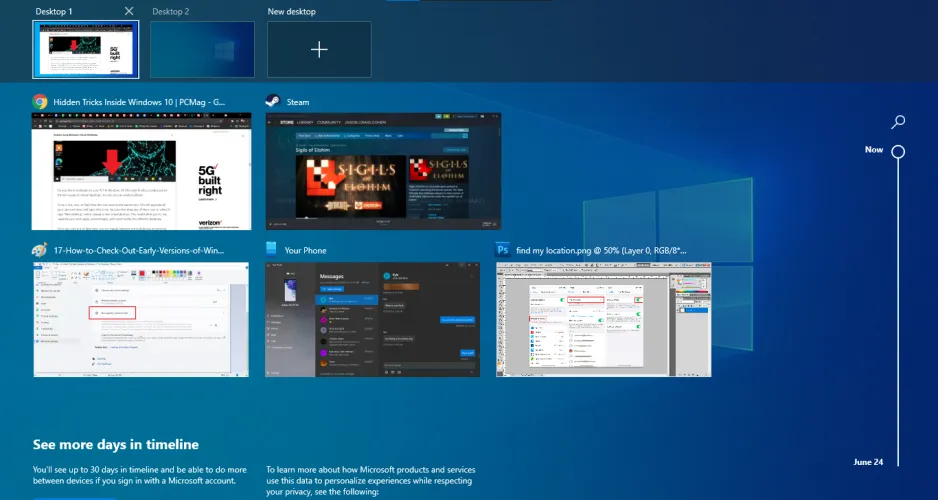938x500 pixels.
Task: Click the "Your Phone" window title text
Action: [306, 251]
